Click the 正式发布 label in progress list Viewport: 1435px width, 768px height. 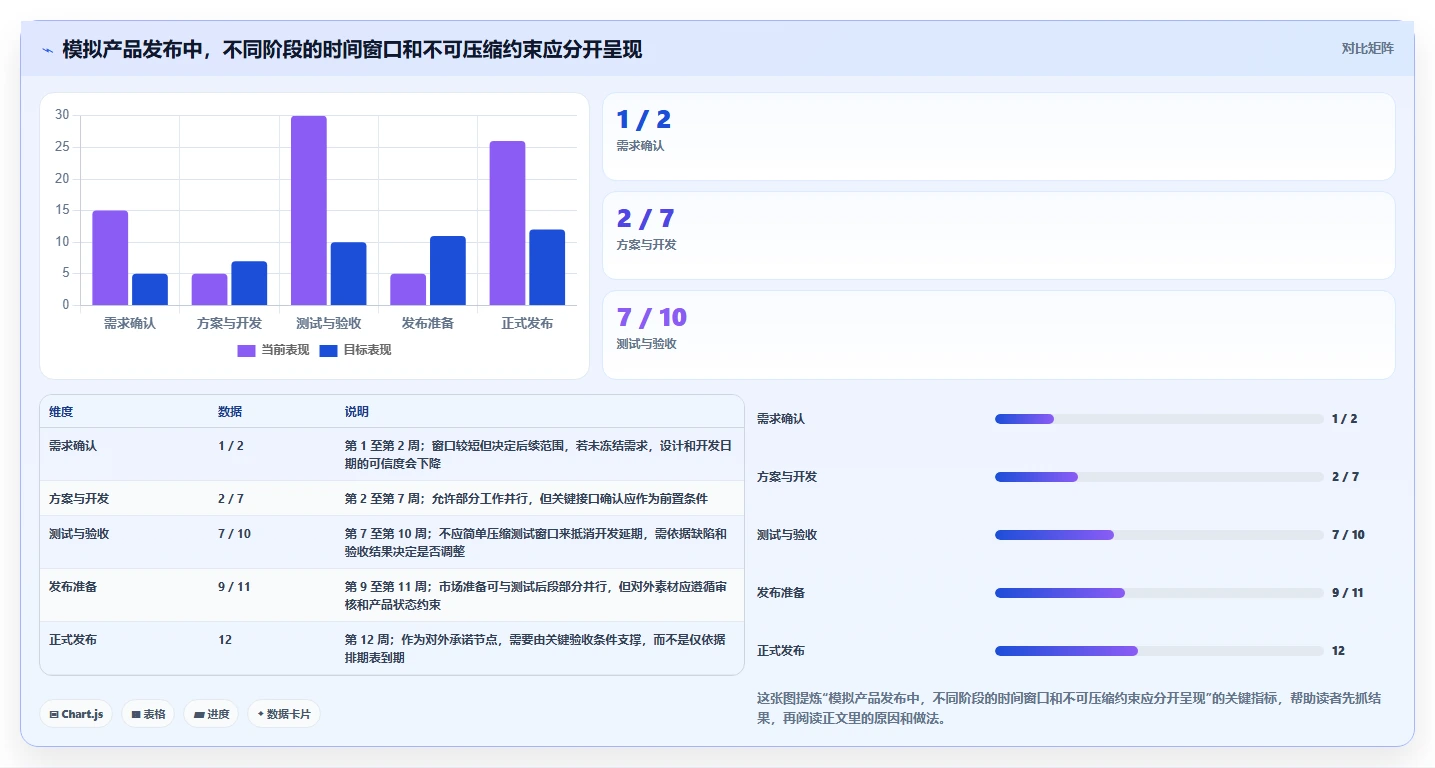pos(781,651)
